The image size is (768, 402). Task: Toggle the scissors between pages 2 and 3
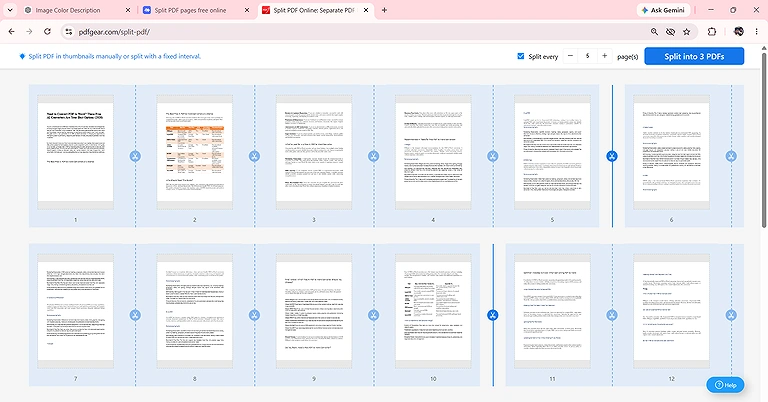click(254, 156)
